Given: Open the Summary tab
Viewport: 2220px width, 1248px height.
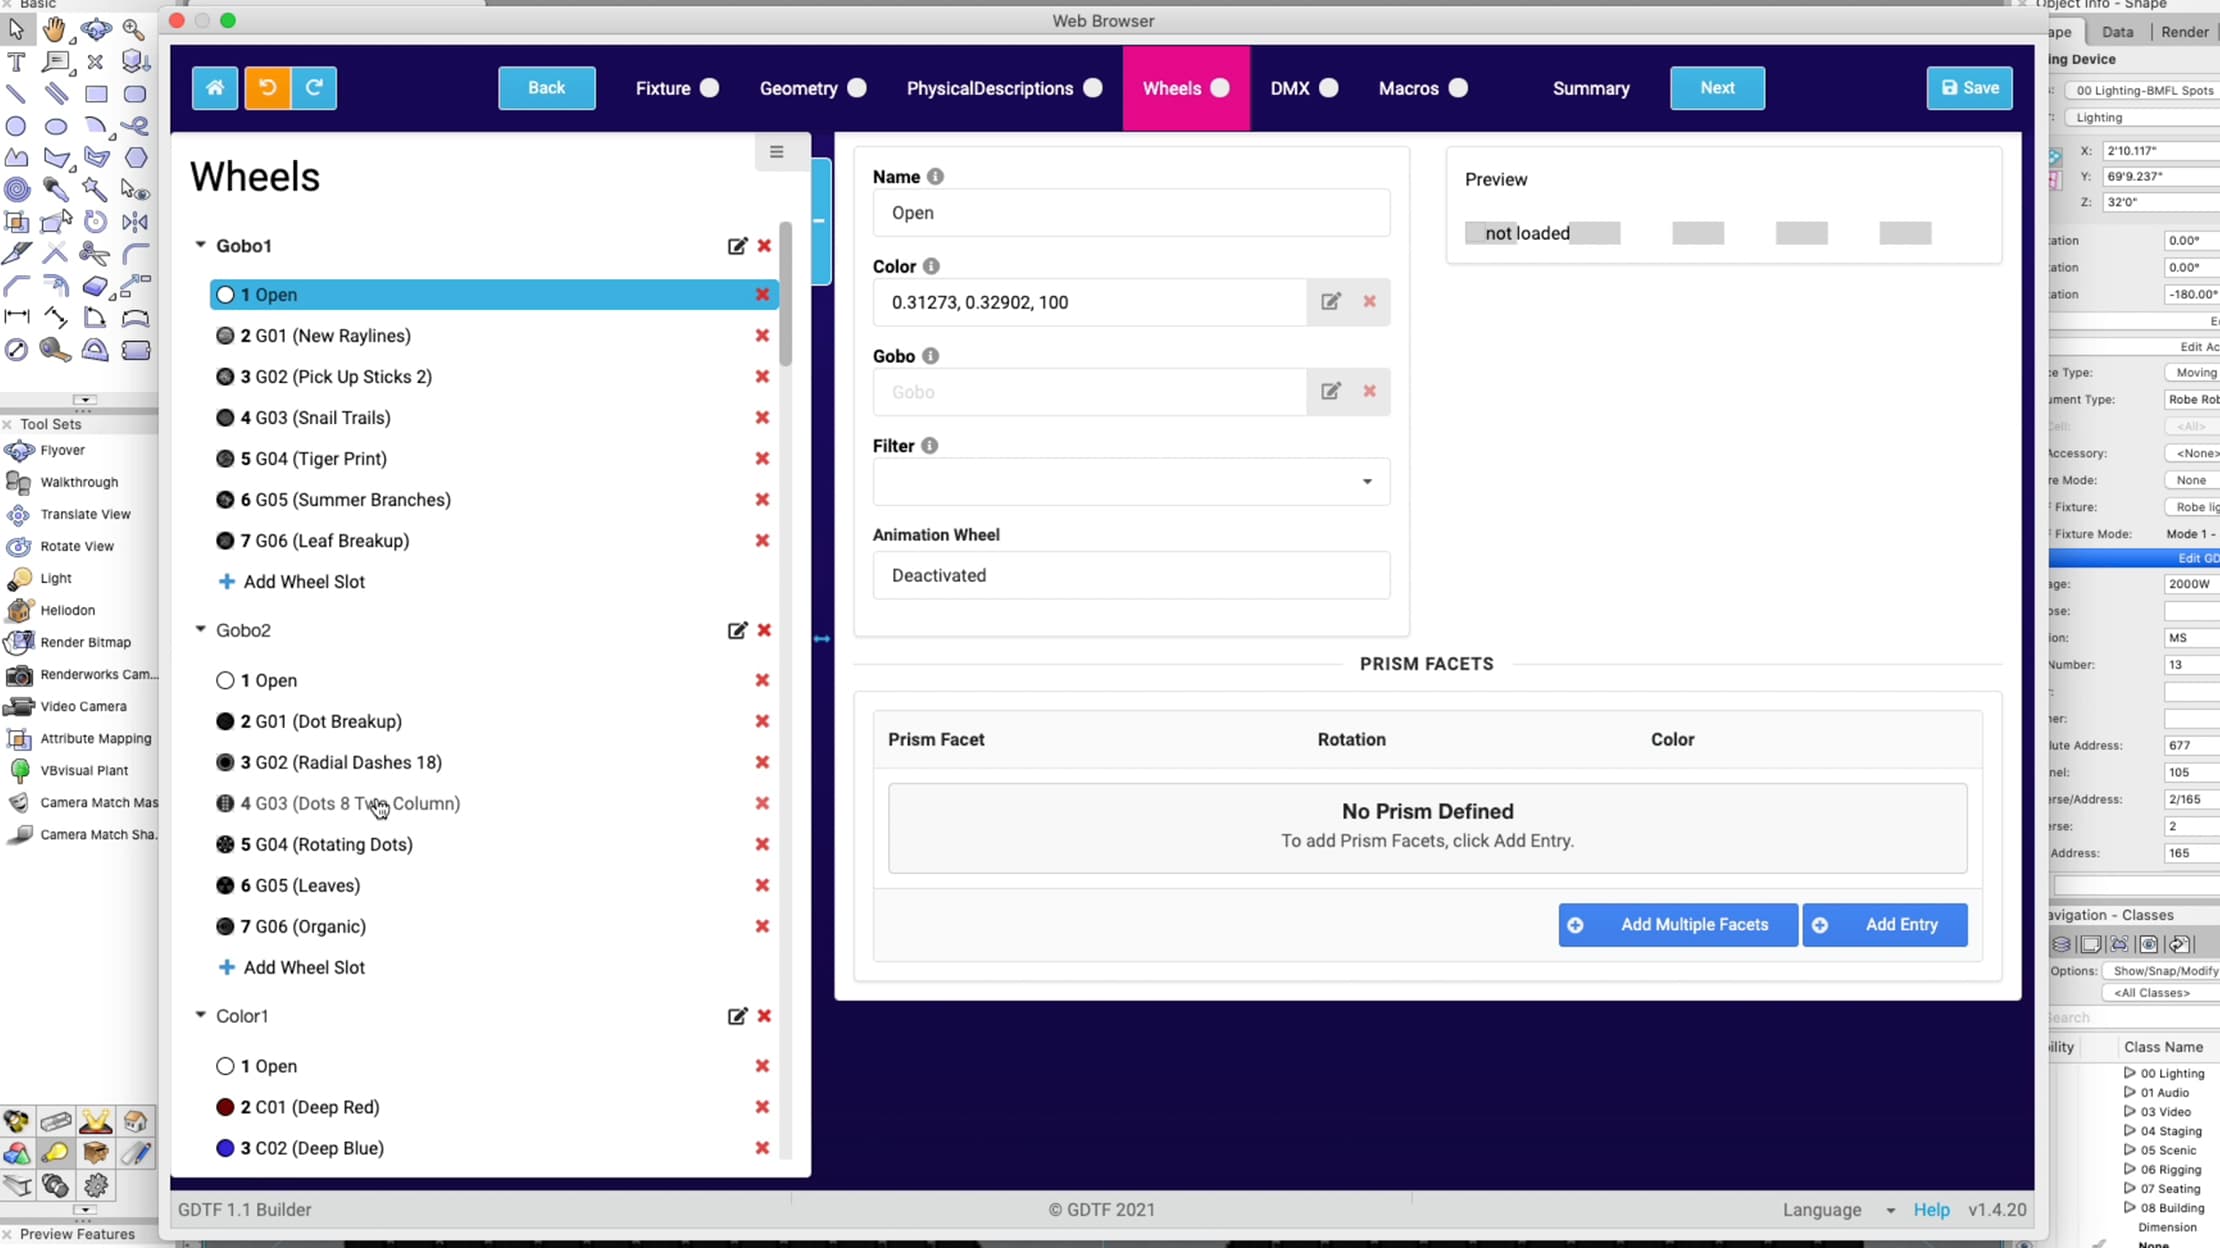Looking at the screenshot, I should point(1591,88).
